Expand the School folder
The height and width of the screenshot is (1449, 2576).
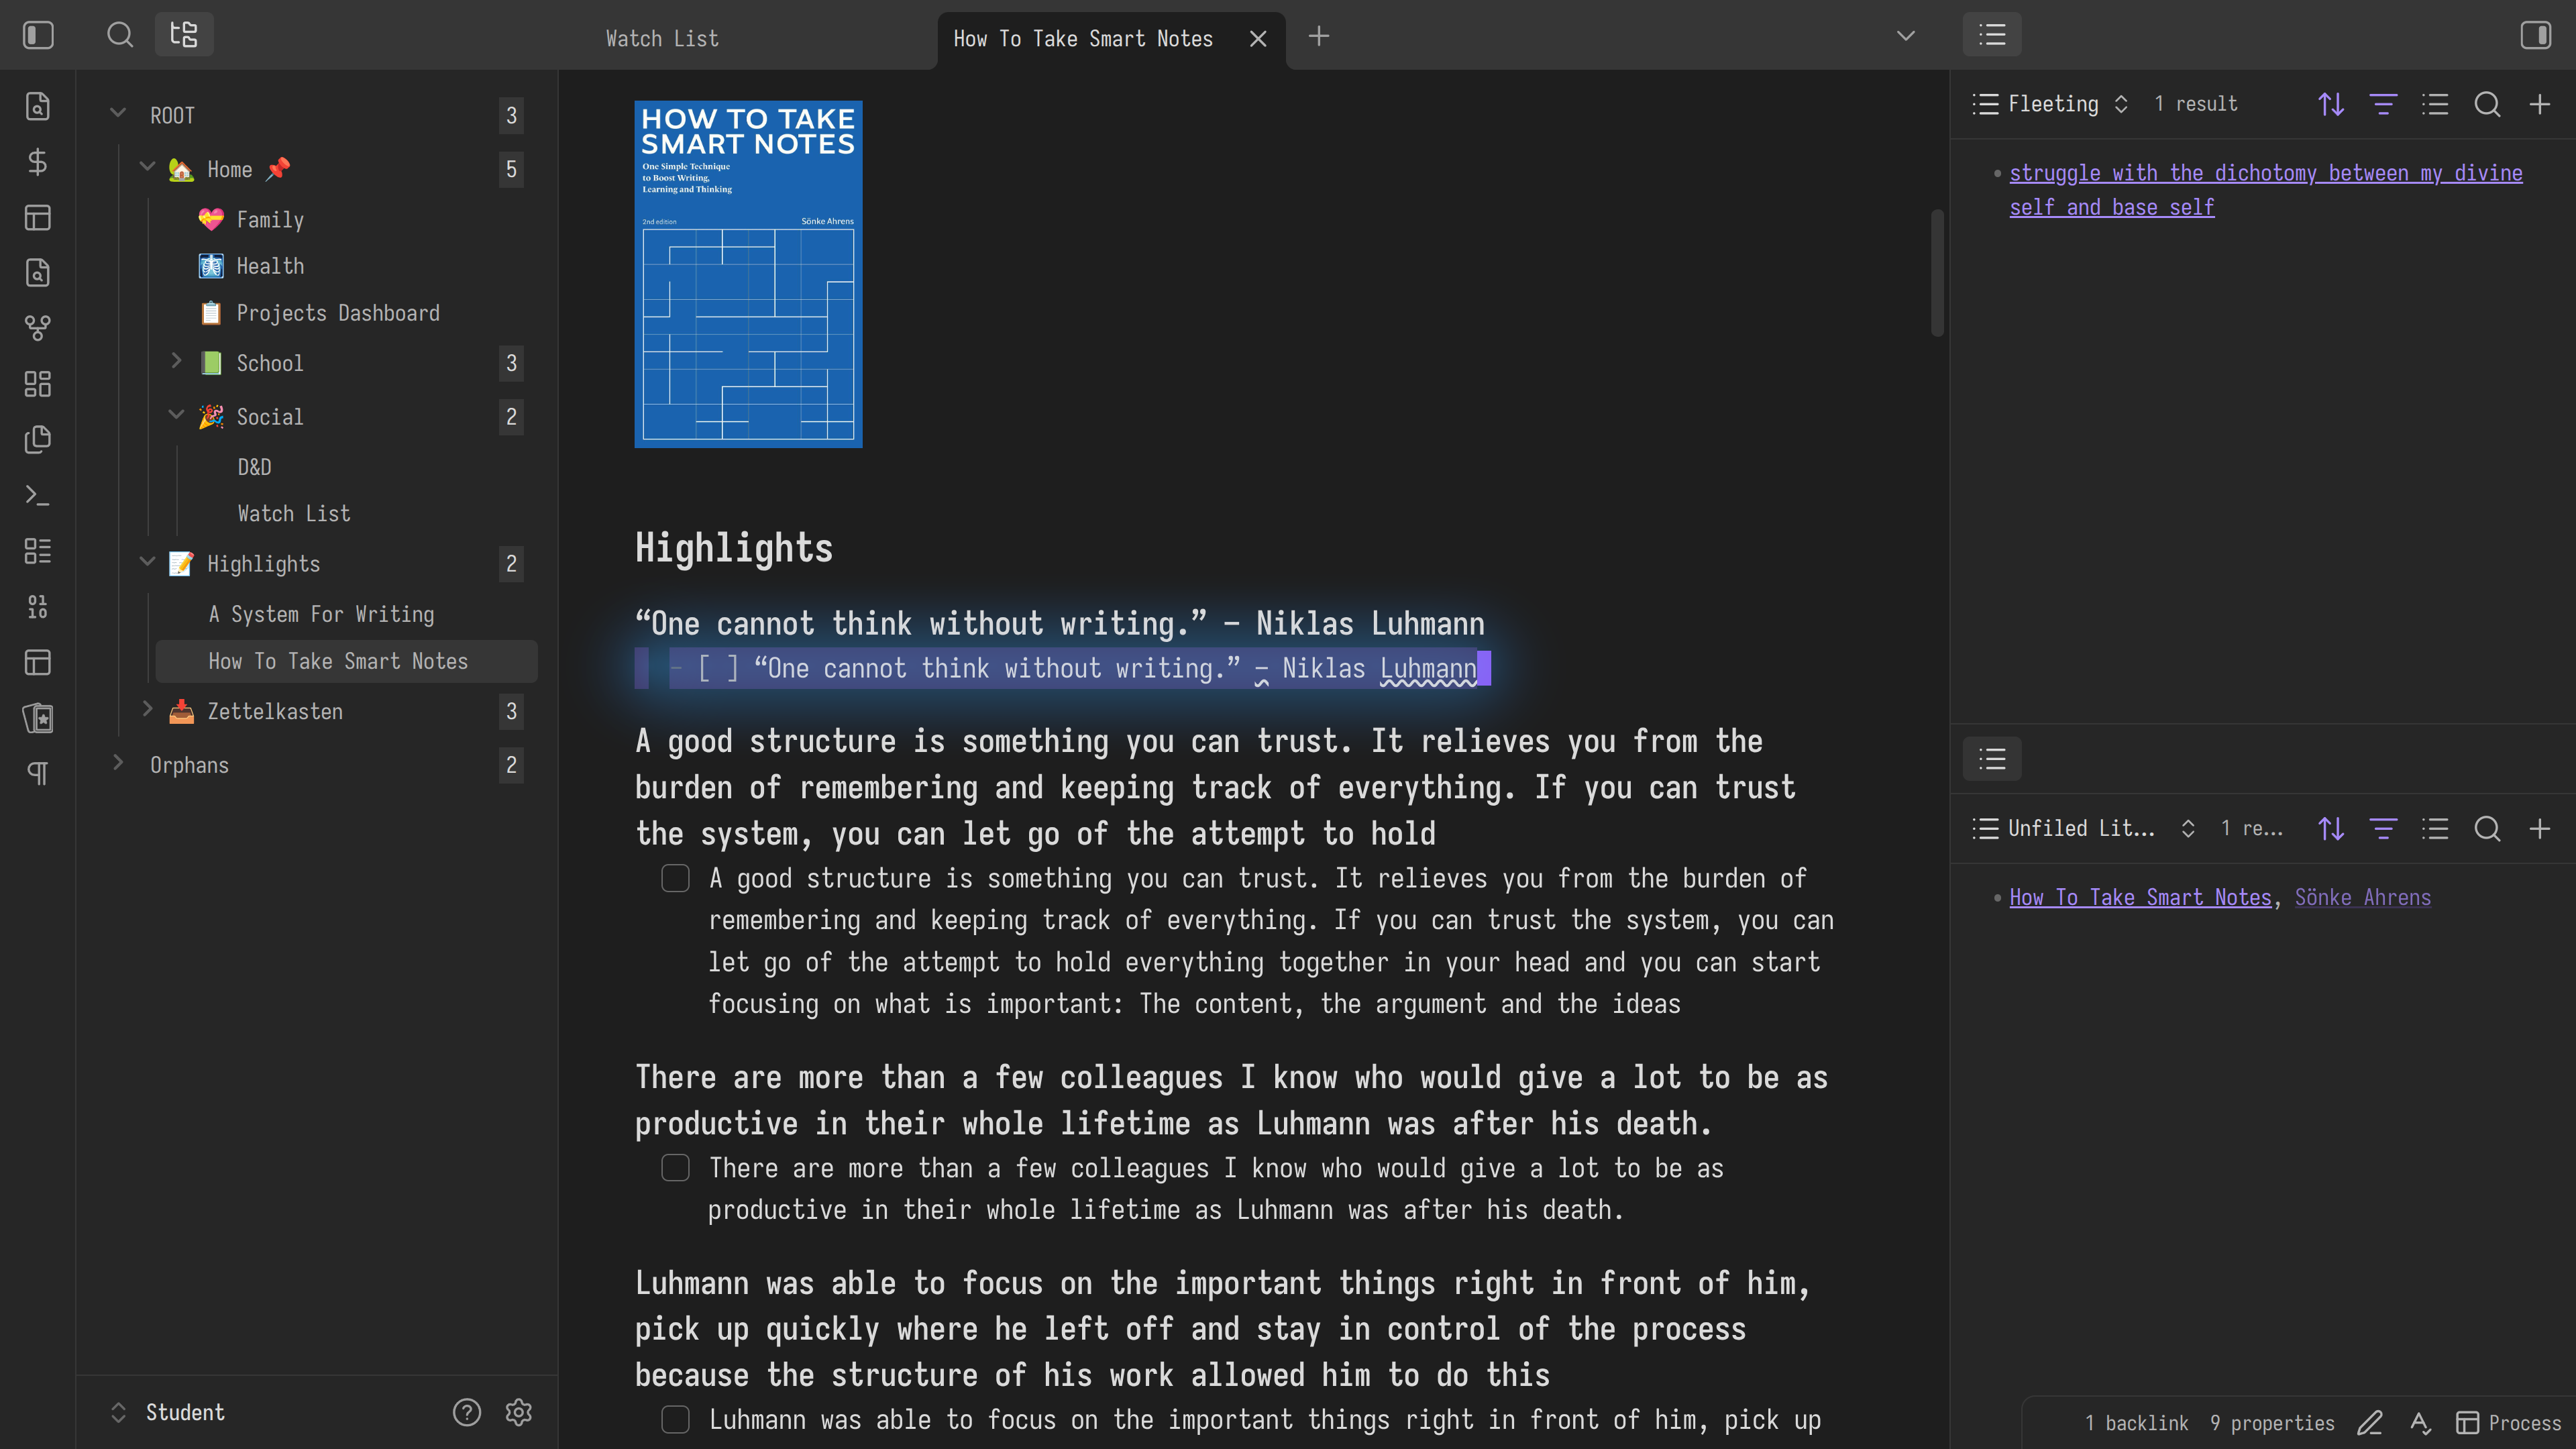(x=176, y=361)
